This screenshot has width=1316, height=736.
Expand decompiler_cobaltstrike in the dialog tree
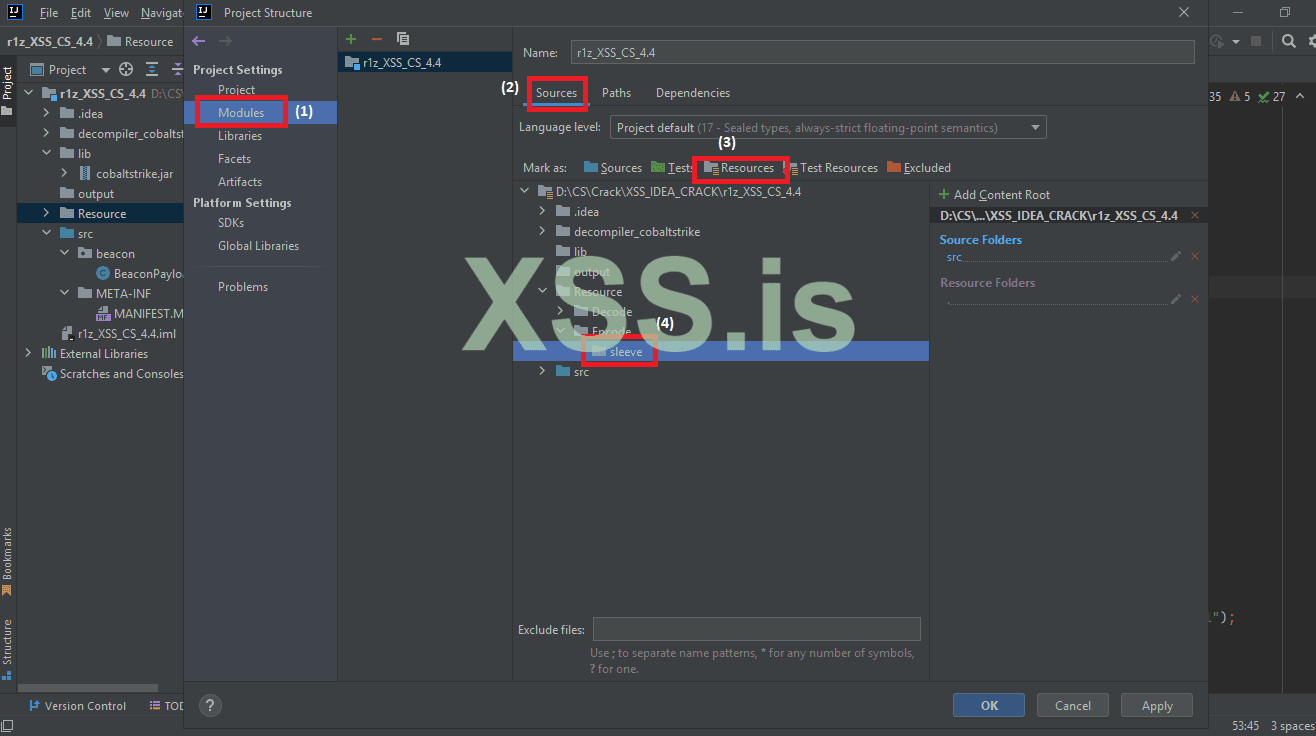542,231
